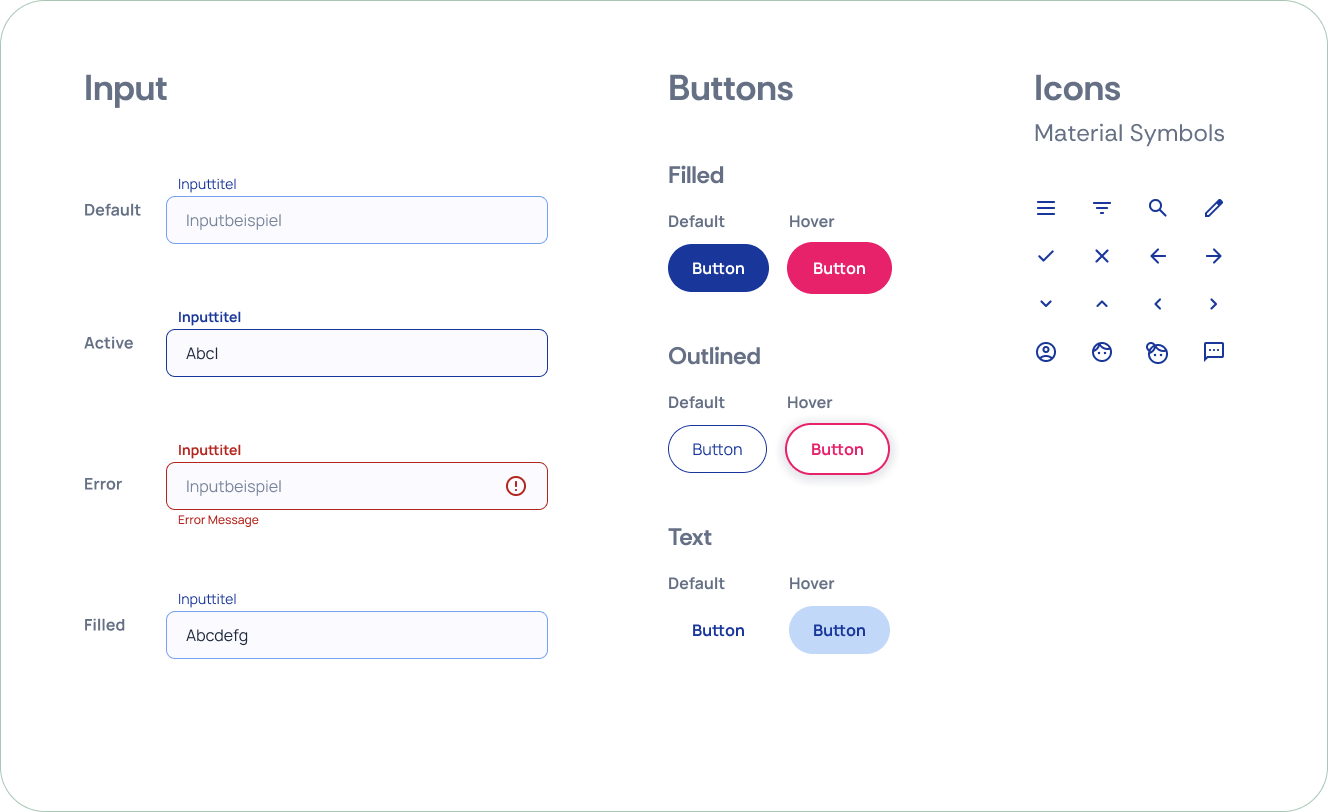
Task: Select the filter list icon
Action: pyautogui.click(x=1102, y=208)
